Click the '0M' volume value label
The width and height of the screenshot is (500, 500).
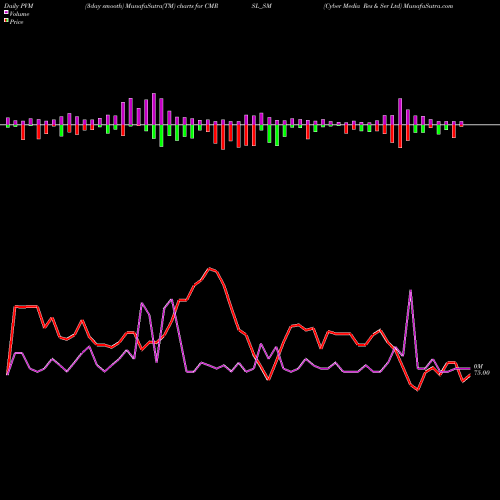coord(478,367)
